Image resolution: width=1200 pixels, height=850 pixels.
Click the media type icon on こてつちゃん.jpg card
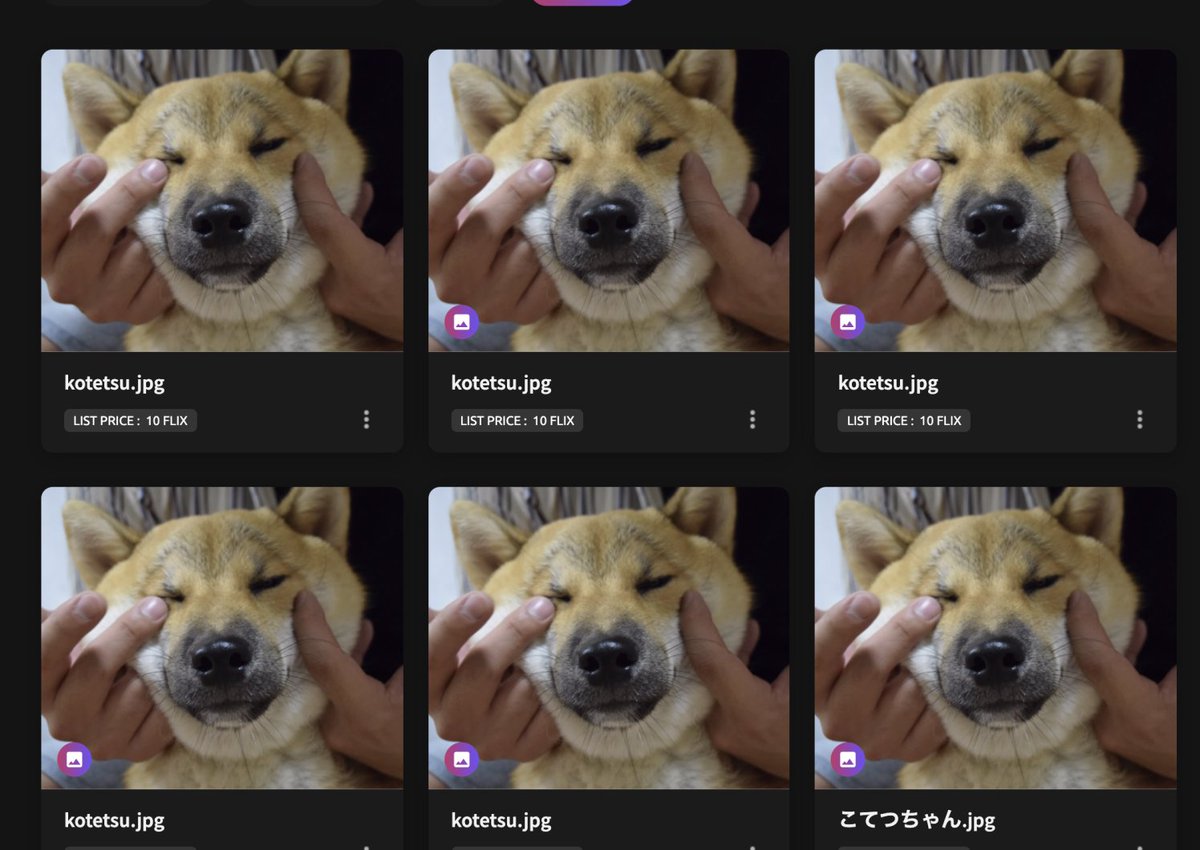[x=846, y=759]
